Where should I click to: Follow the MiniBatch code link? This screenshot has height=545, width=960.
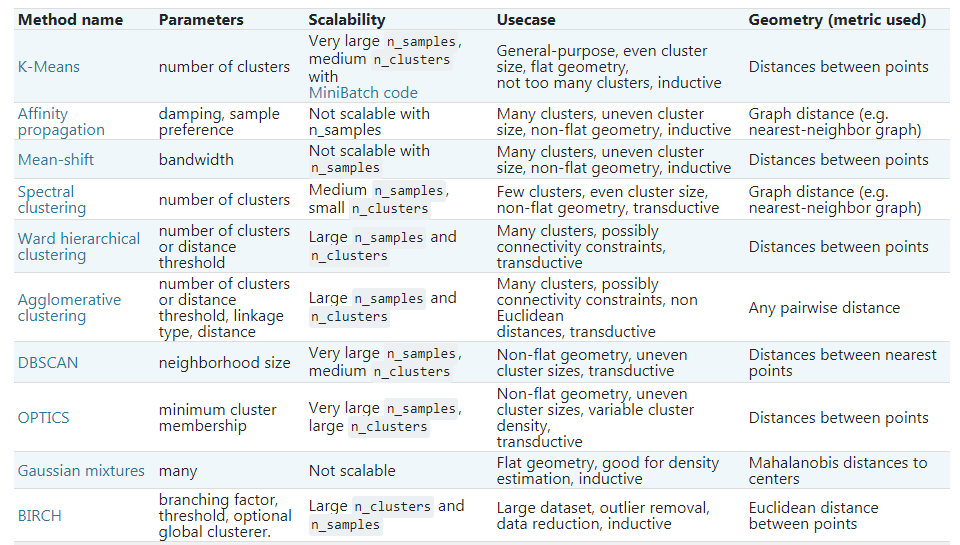pos(363,93)
